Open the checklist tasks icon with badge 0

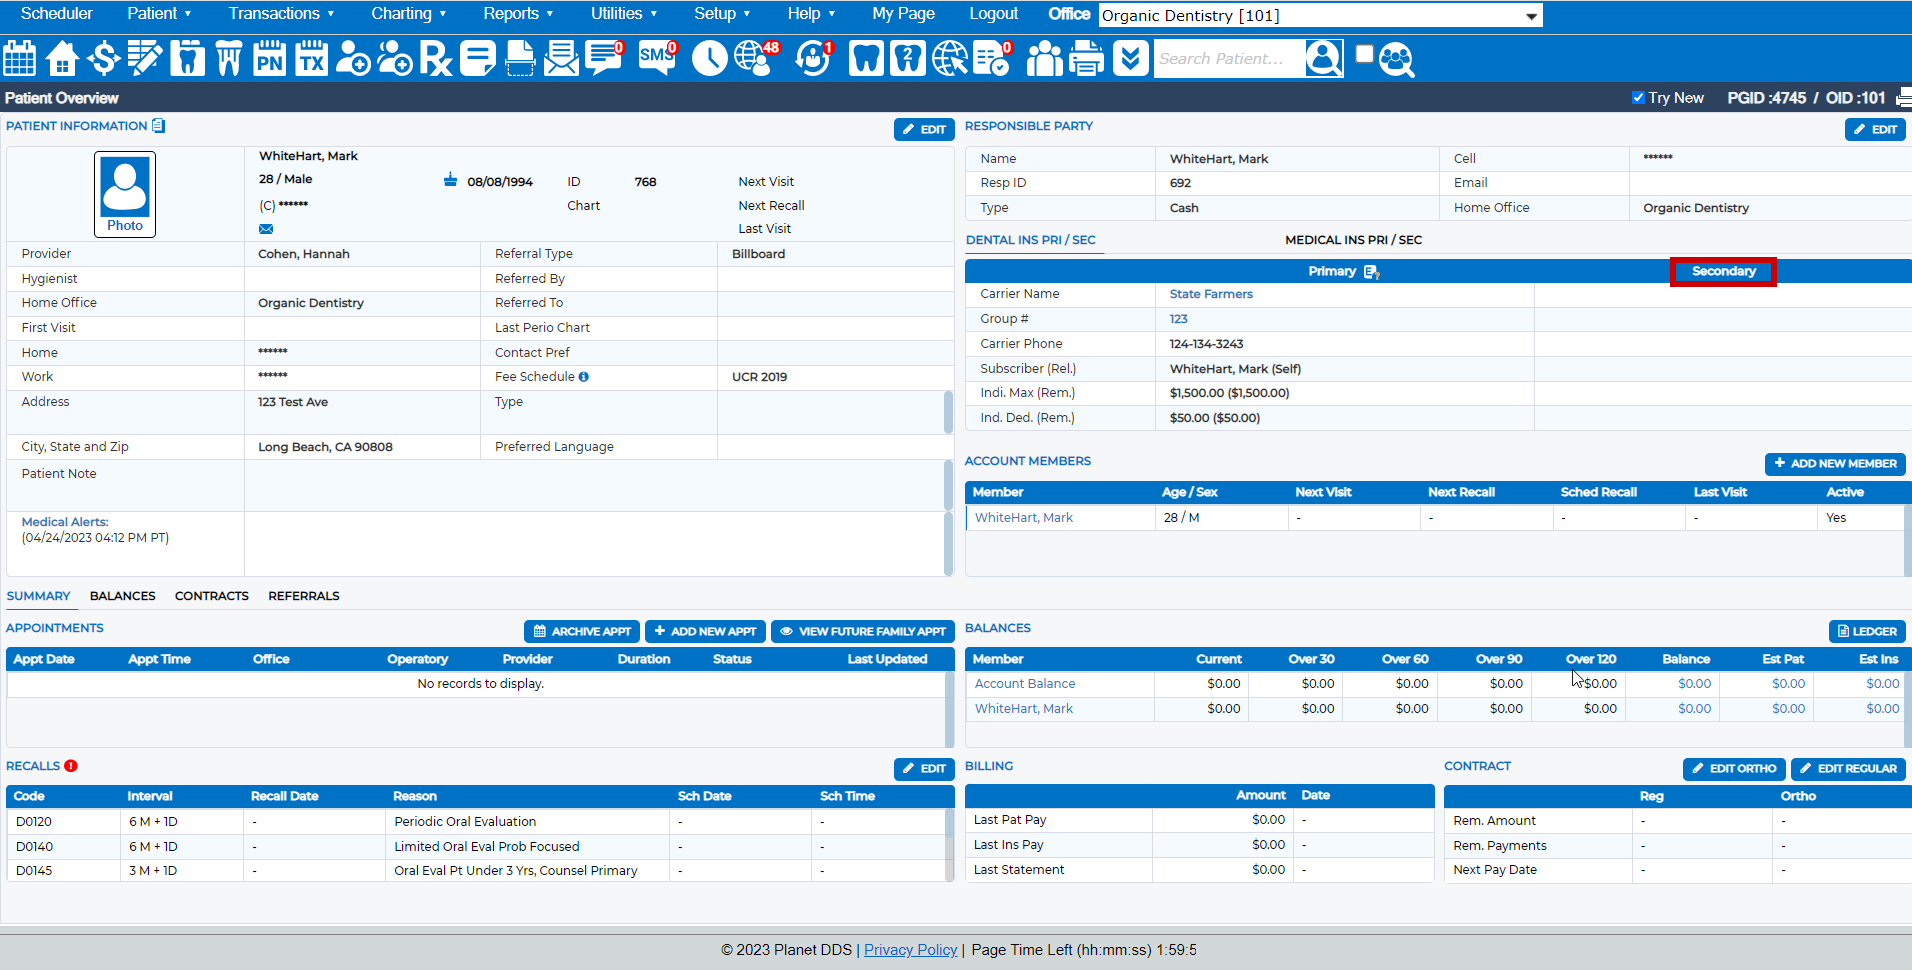tap(992, 59)
